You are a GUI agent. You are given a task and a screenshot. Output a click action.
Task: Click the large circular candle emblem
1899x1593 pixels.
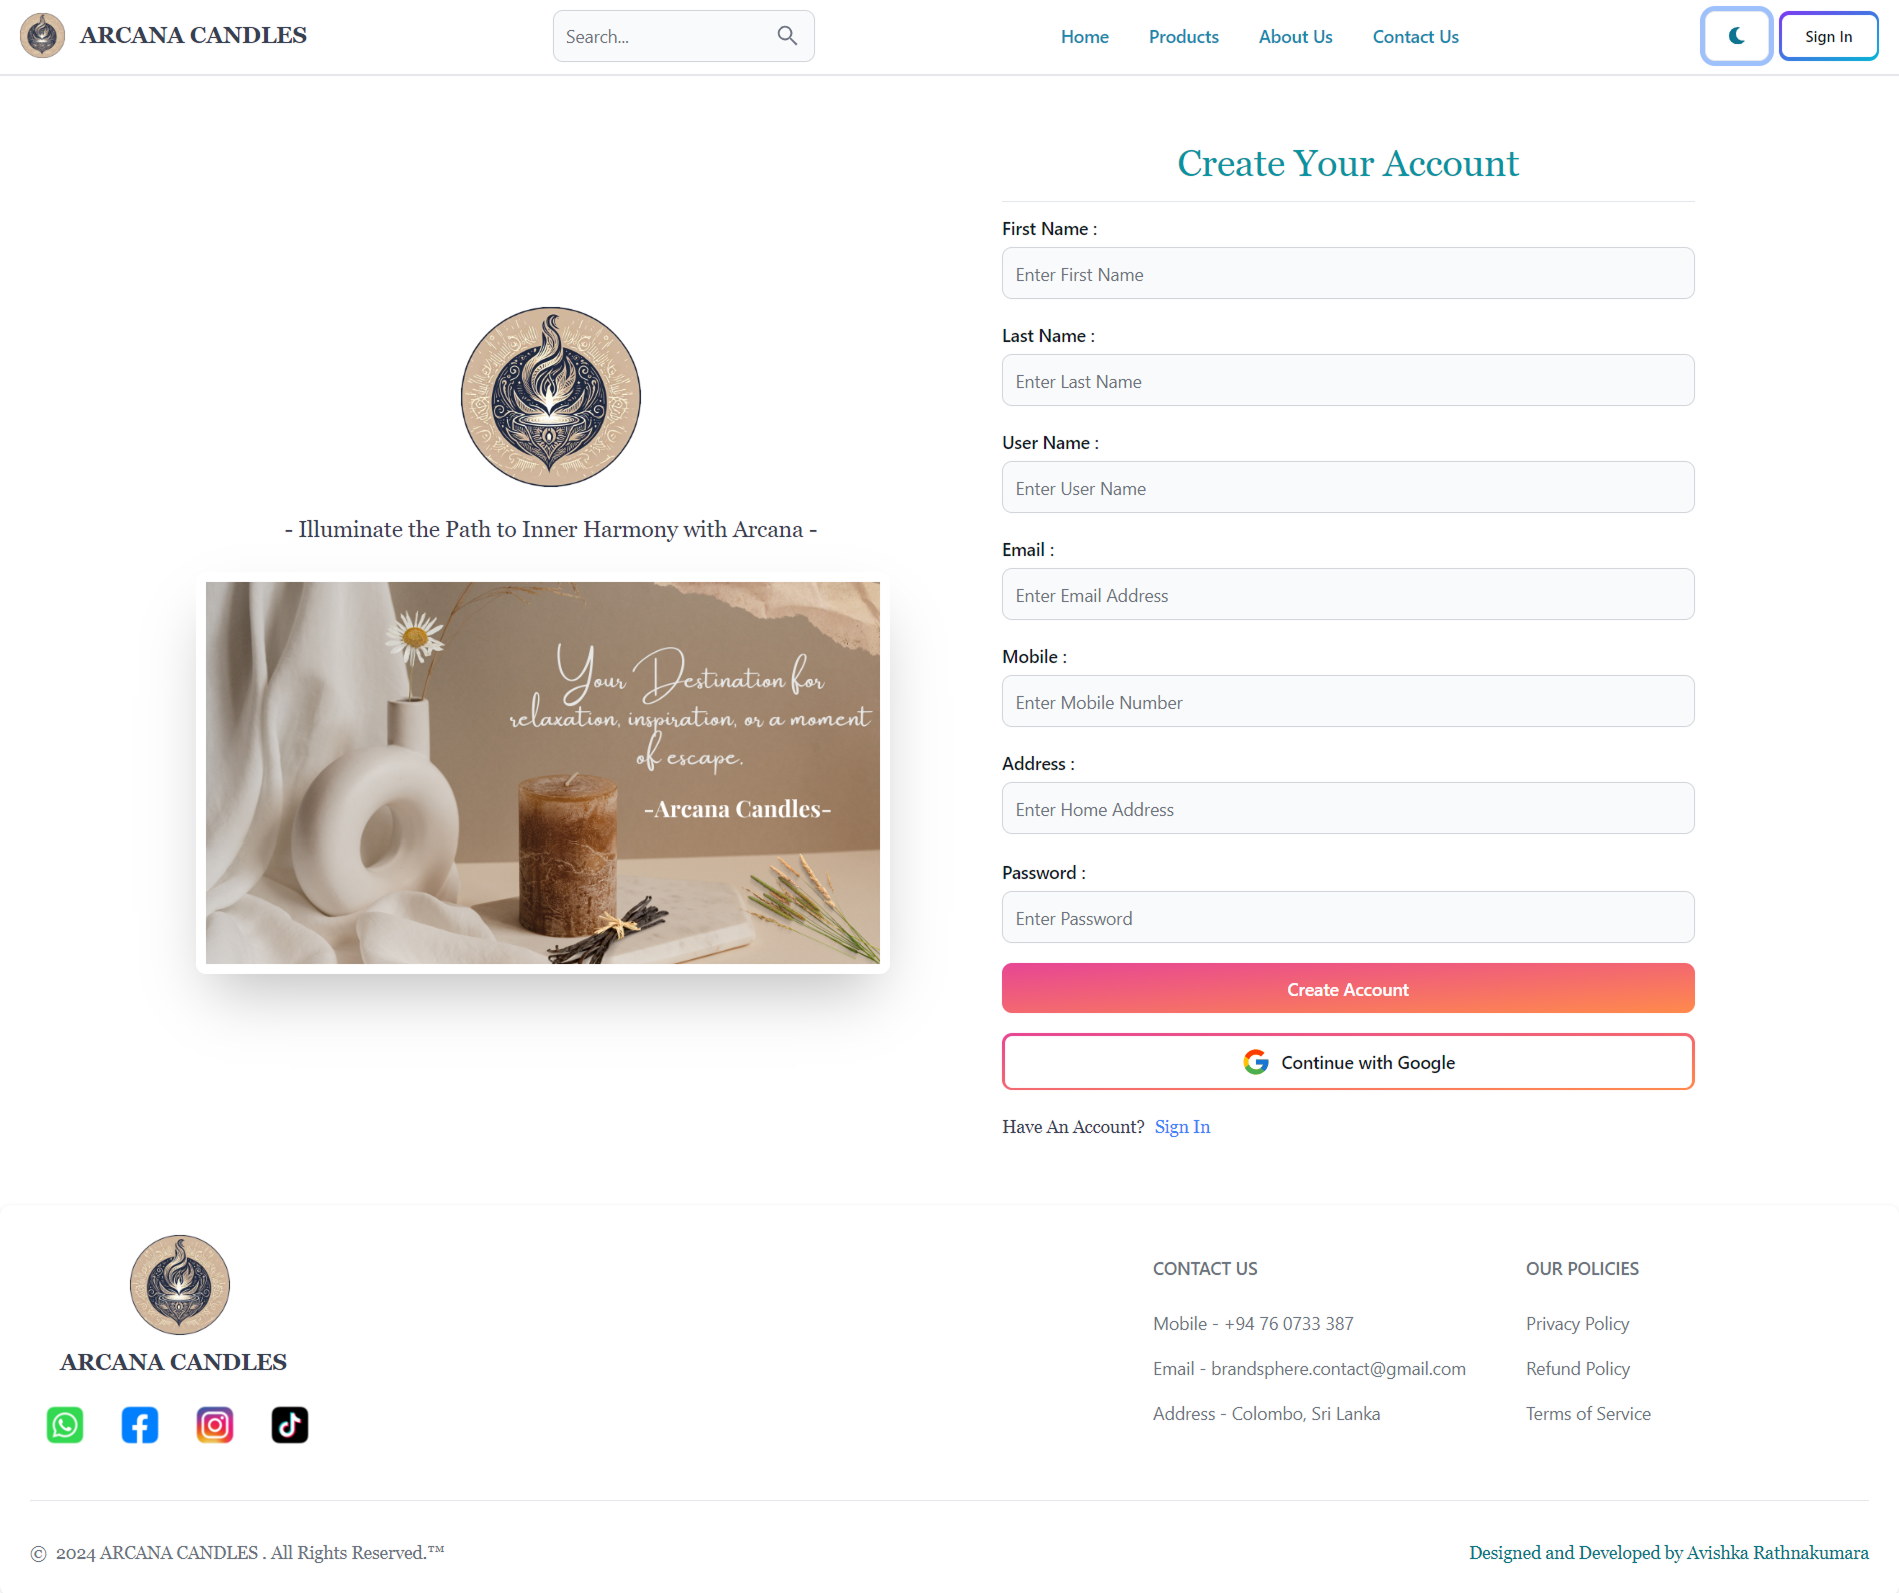point(550,396)
